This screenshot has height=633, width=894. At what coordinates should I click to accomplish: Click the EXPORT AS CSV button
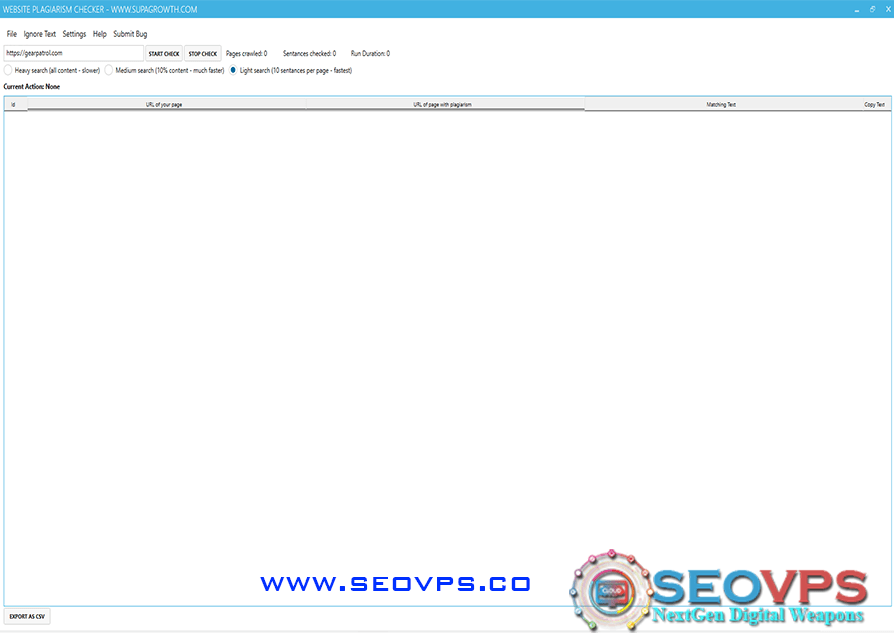point(27,616)
